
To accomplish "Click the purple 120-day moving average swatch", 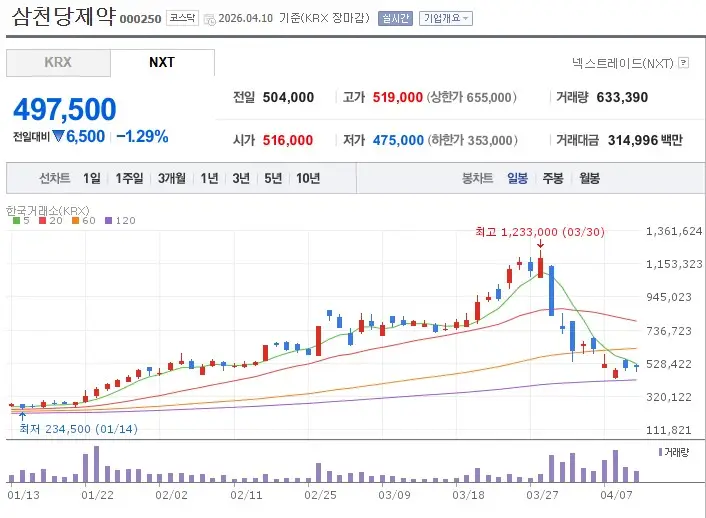I will (108, 221).
